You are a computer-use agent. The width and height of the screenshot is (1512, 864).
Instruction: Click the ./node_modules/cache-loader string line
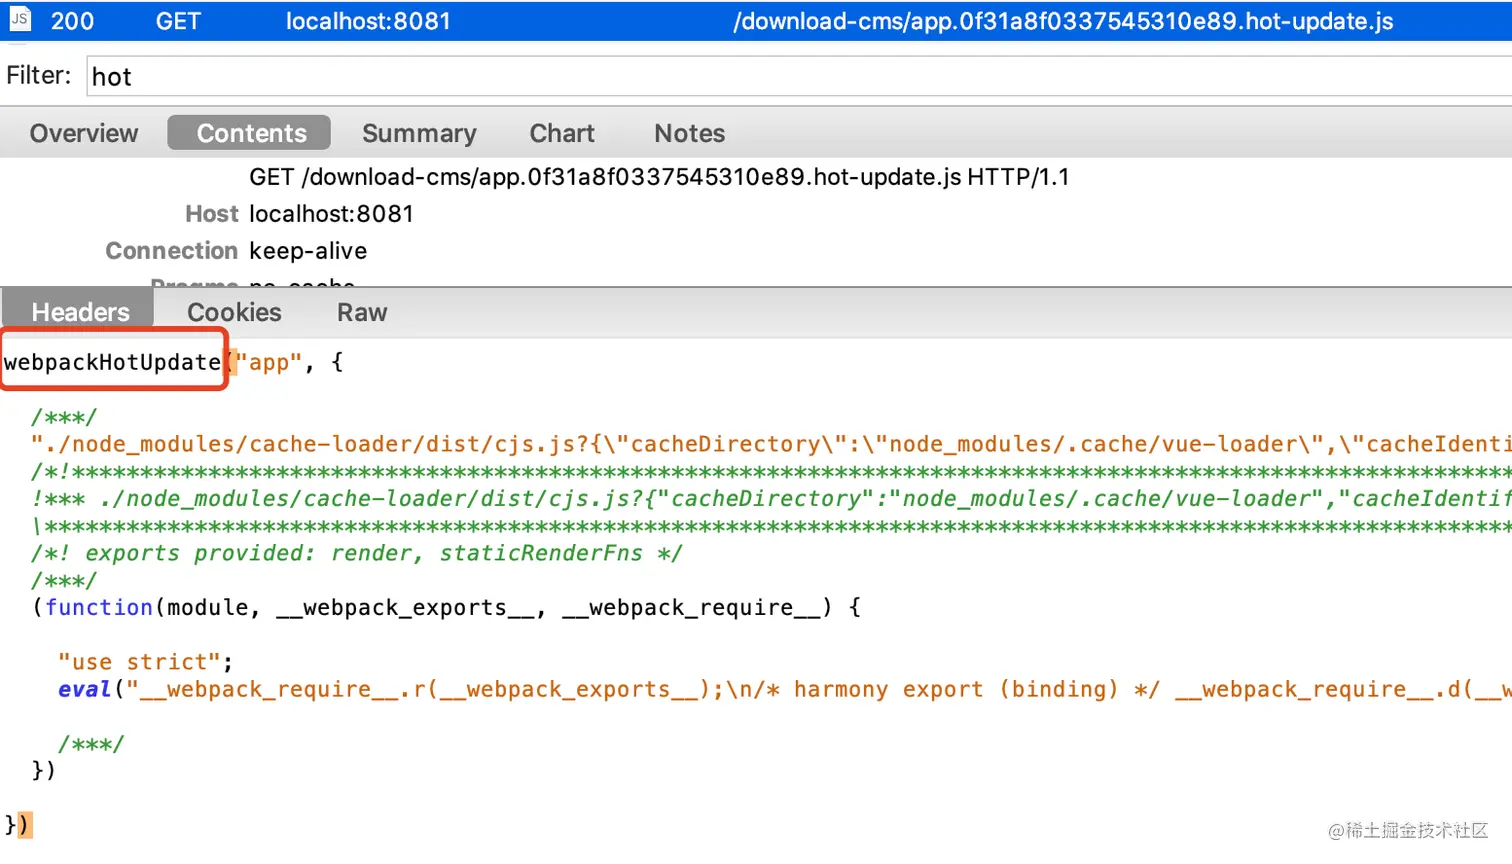tap(771, 444)
